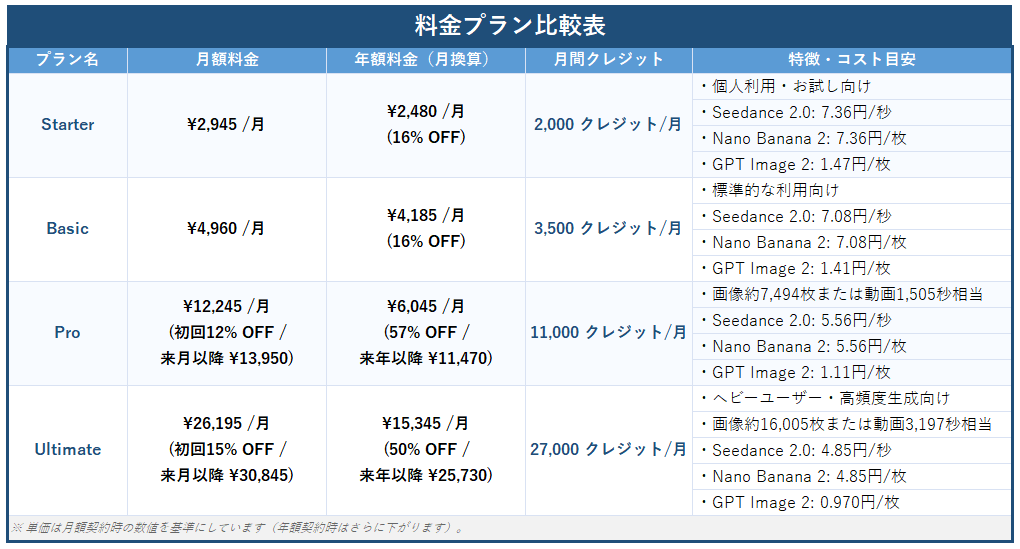Click the Starter plan name cell
Viewport: 1020px width, 549px height.
click(68, 125)
